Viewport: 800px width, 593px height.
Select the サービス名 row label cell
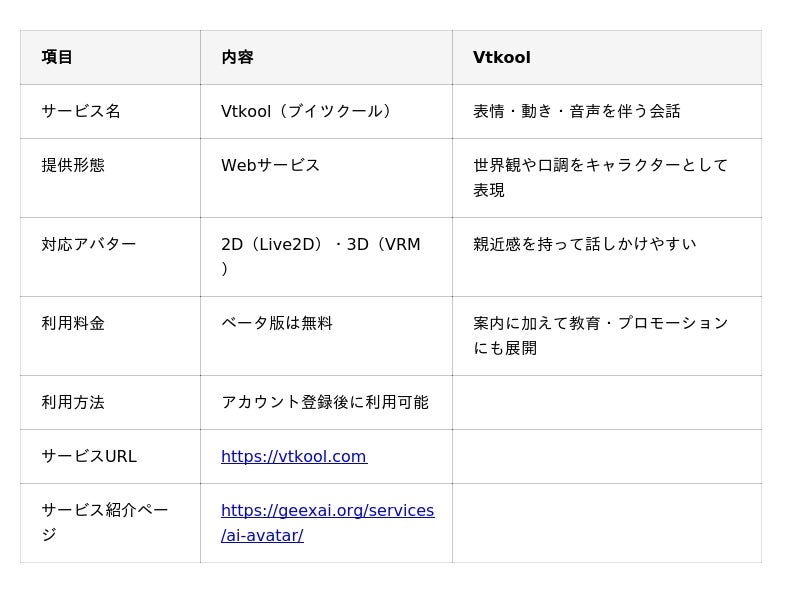[110, 111]
